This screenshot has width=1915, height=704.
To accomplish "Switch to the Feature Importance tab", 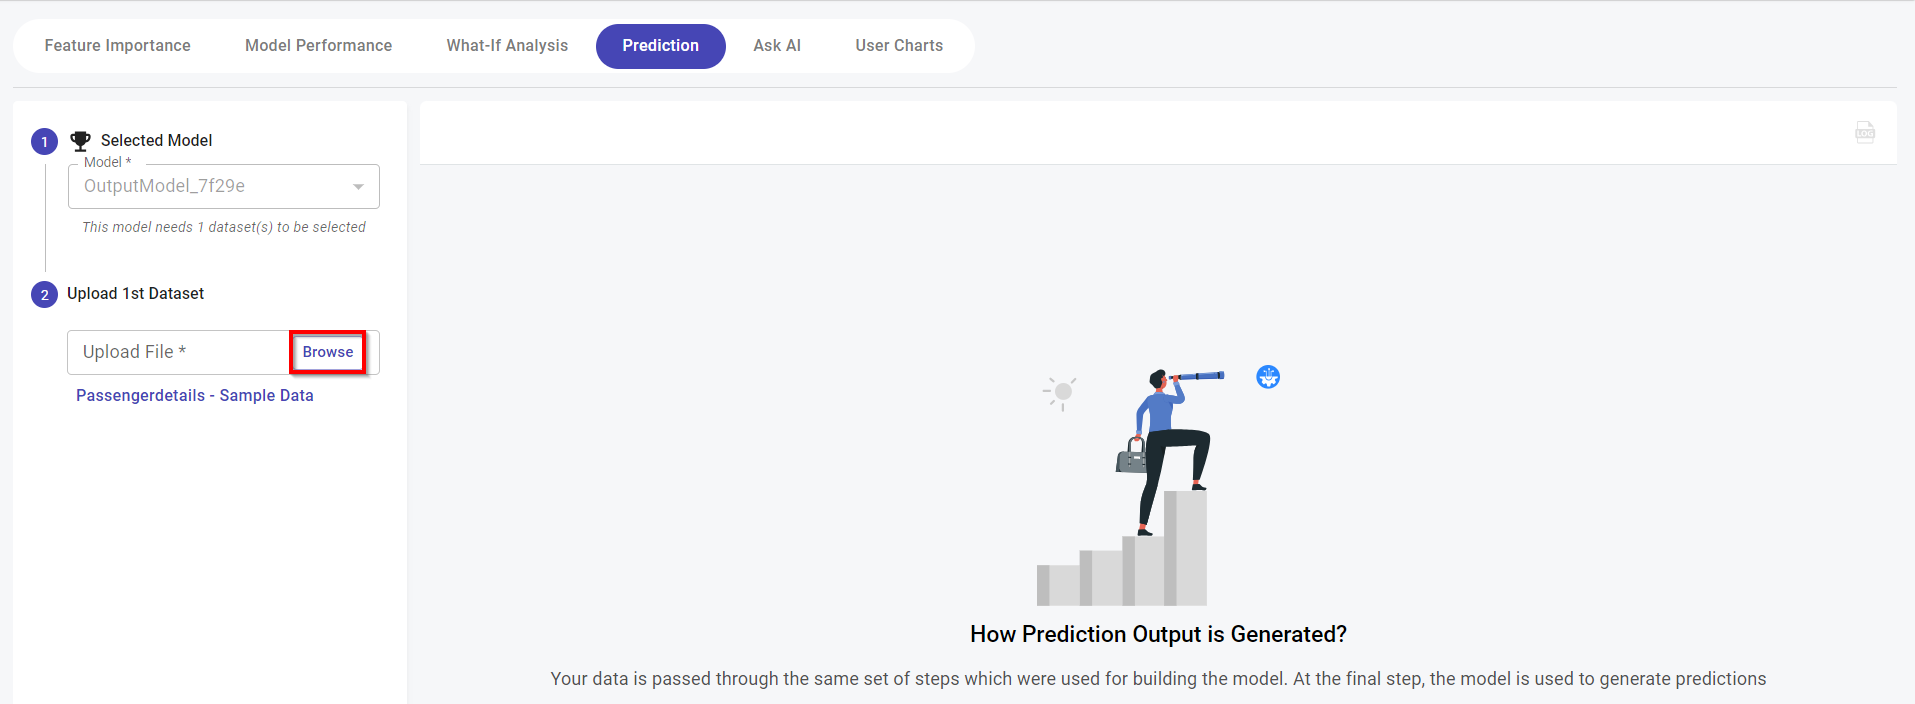I will (x=117, y=46).
